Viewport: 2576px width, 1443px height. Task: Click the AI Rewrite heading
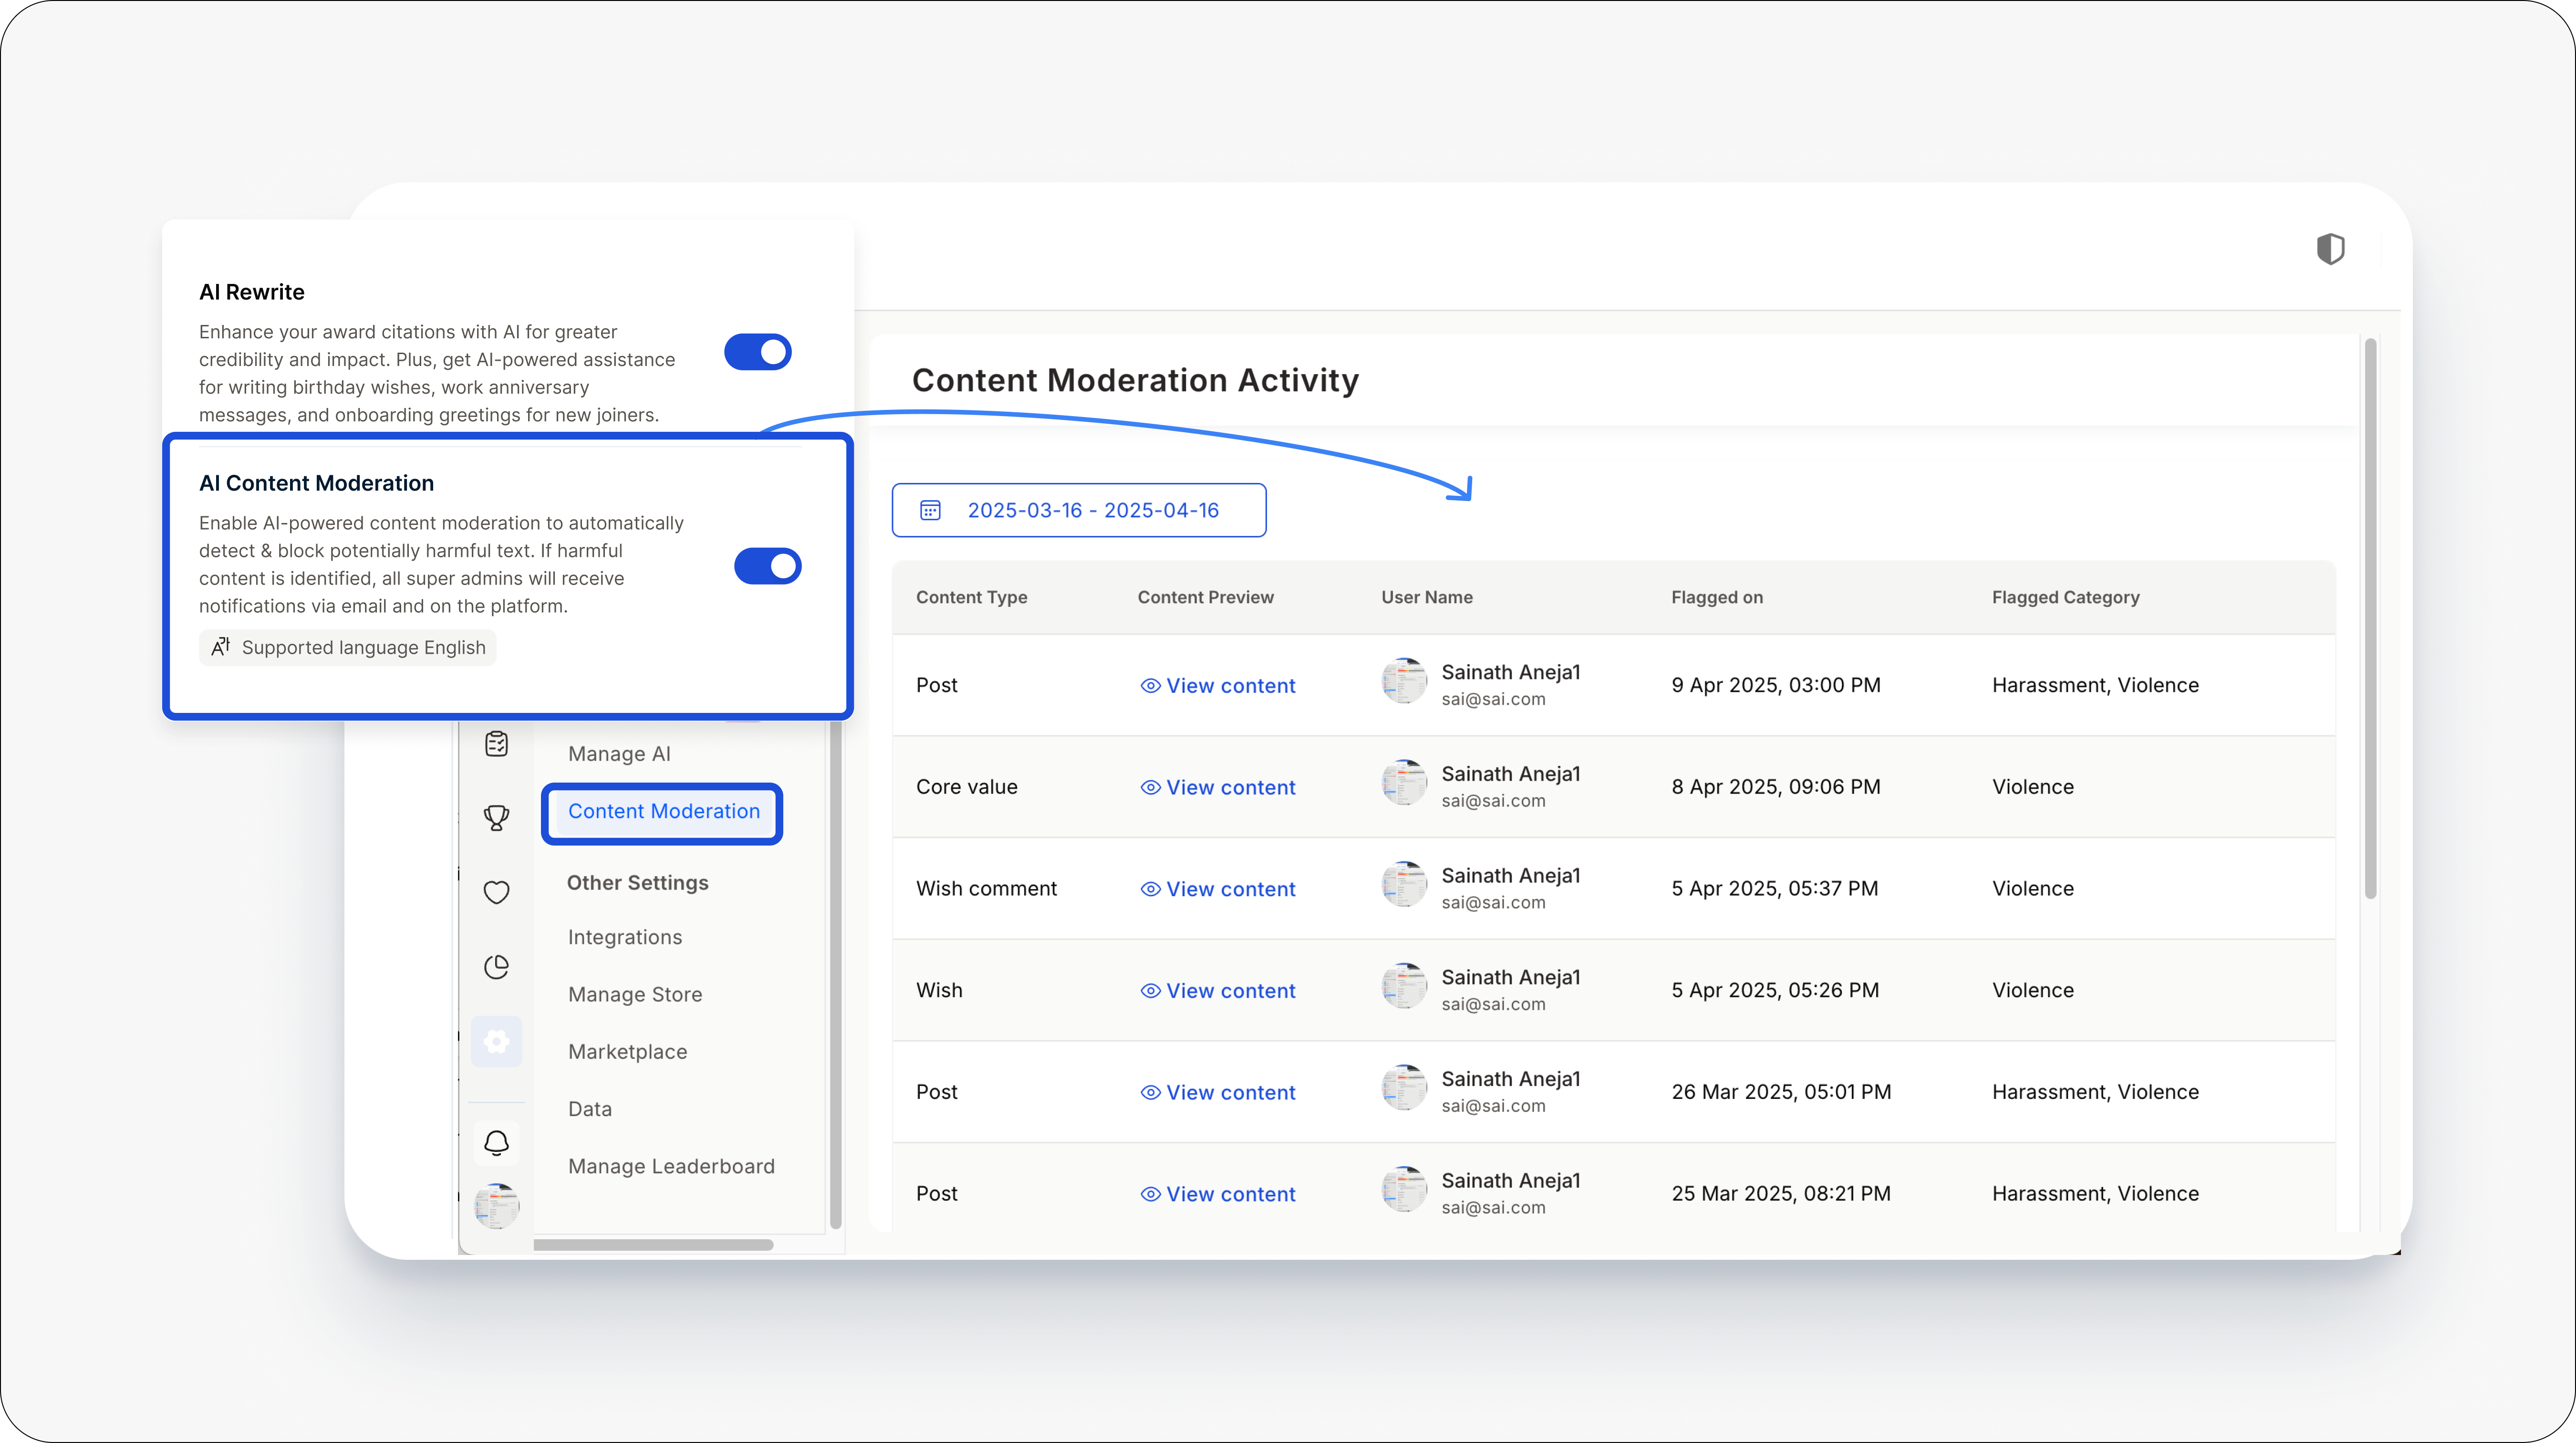click(252, 292)
